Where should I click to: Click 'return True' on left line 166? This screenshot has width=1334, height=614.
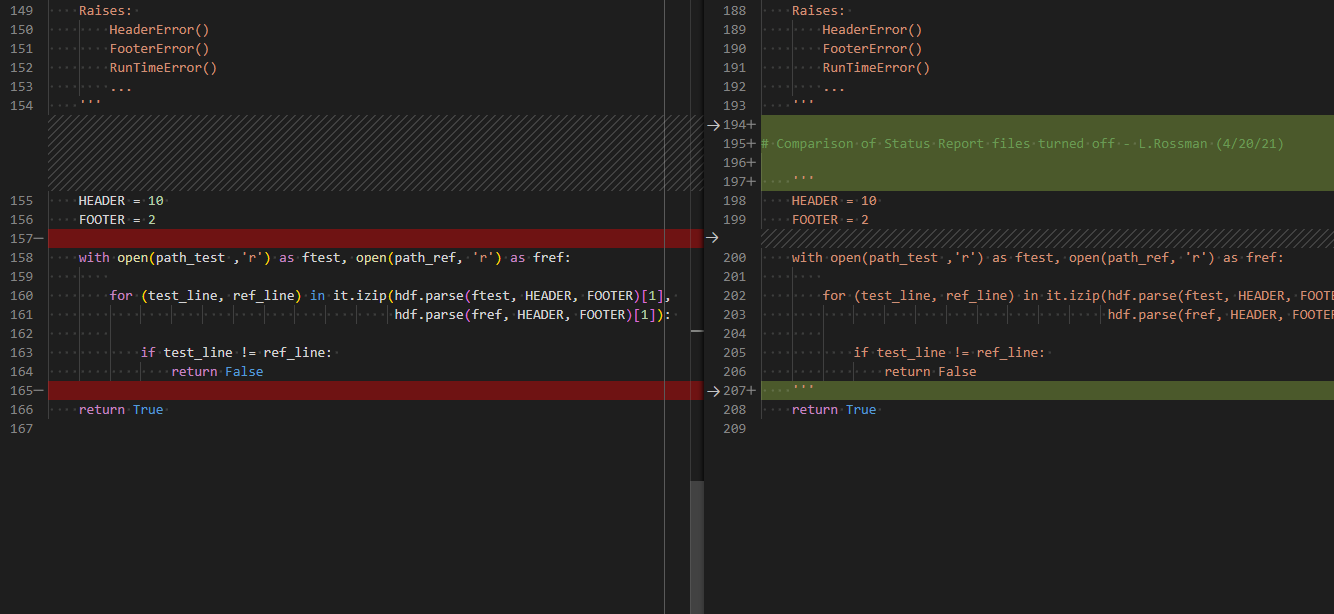click(121, 410)
